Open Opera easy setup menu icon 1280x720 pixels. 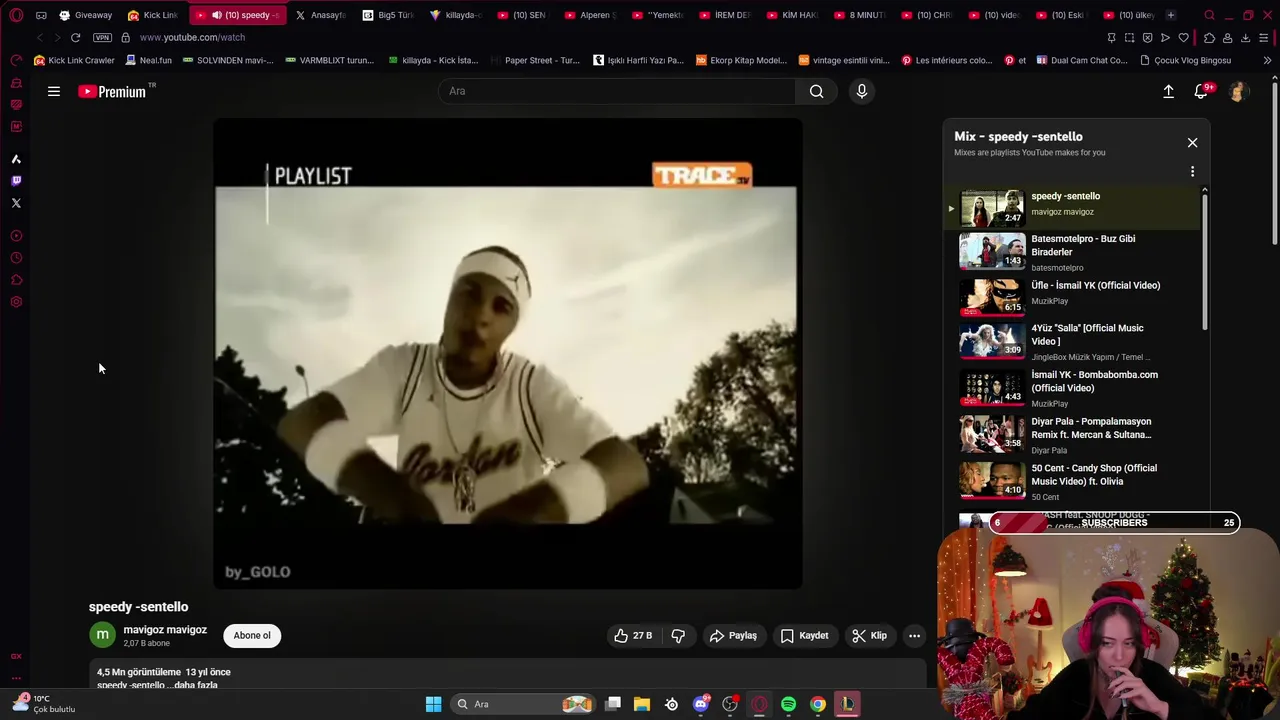(x=1264, y=38)
